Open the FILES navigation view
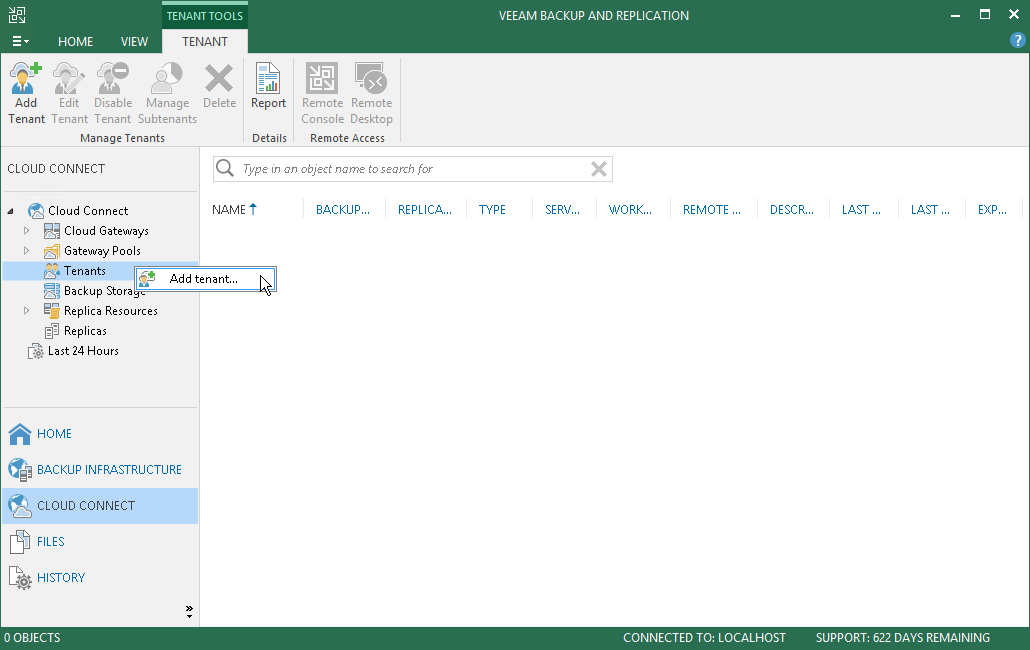Screen dimensions: 1030x650 (100, 542)
